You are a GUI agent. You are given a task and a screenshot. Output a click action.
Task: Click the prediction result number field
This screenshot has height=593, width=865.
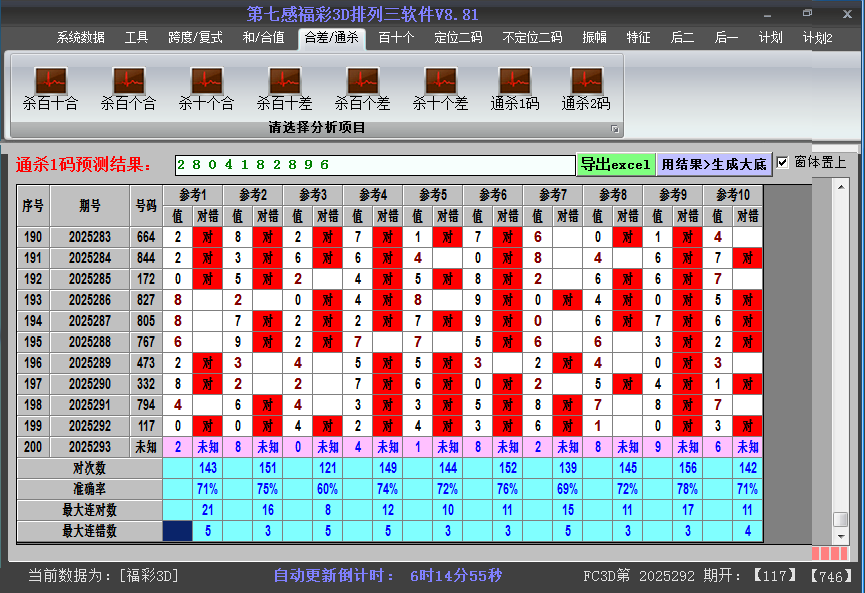pos(375,165)
